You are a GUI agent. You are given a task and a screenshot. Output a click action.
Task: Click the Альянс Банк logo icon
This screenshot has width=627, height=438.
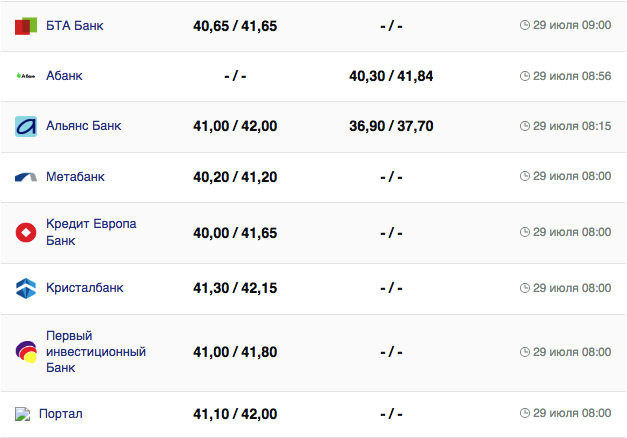coord(26,127)
